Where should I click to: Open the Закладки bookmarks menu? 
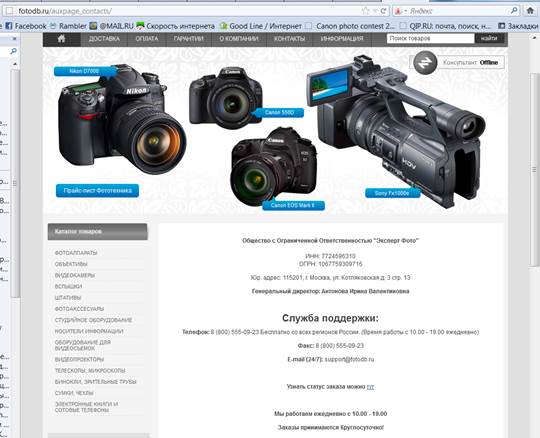(x=519, y=26)
